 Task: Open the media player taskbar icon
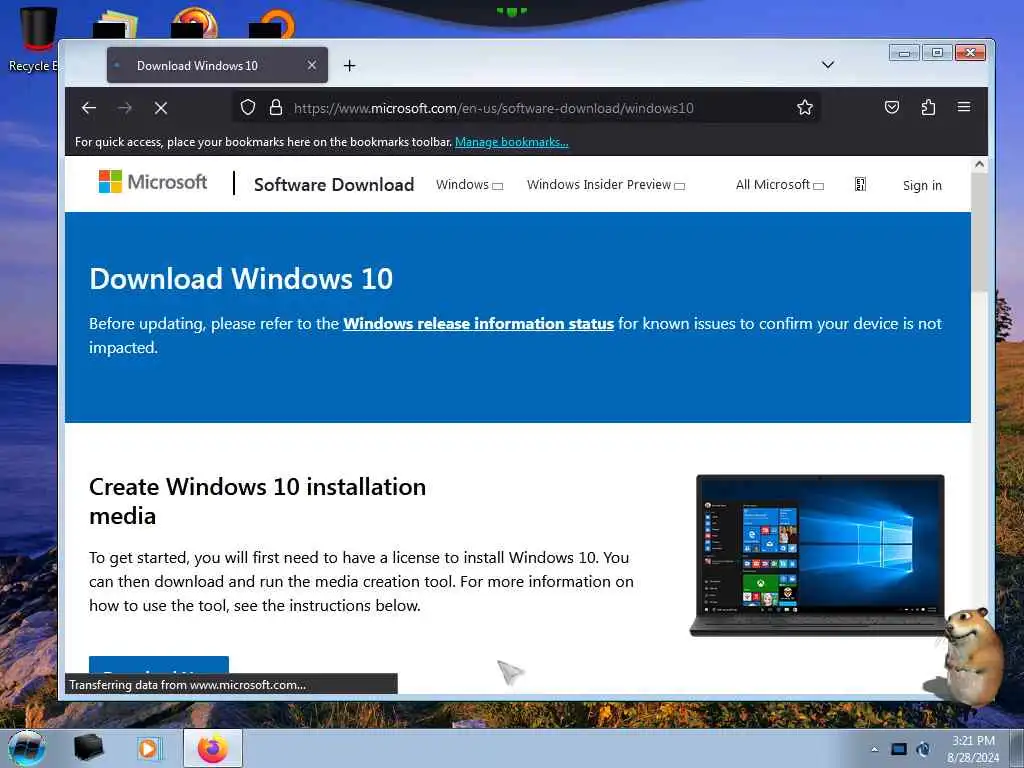(149, 748)
